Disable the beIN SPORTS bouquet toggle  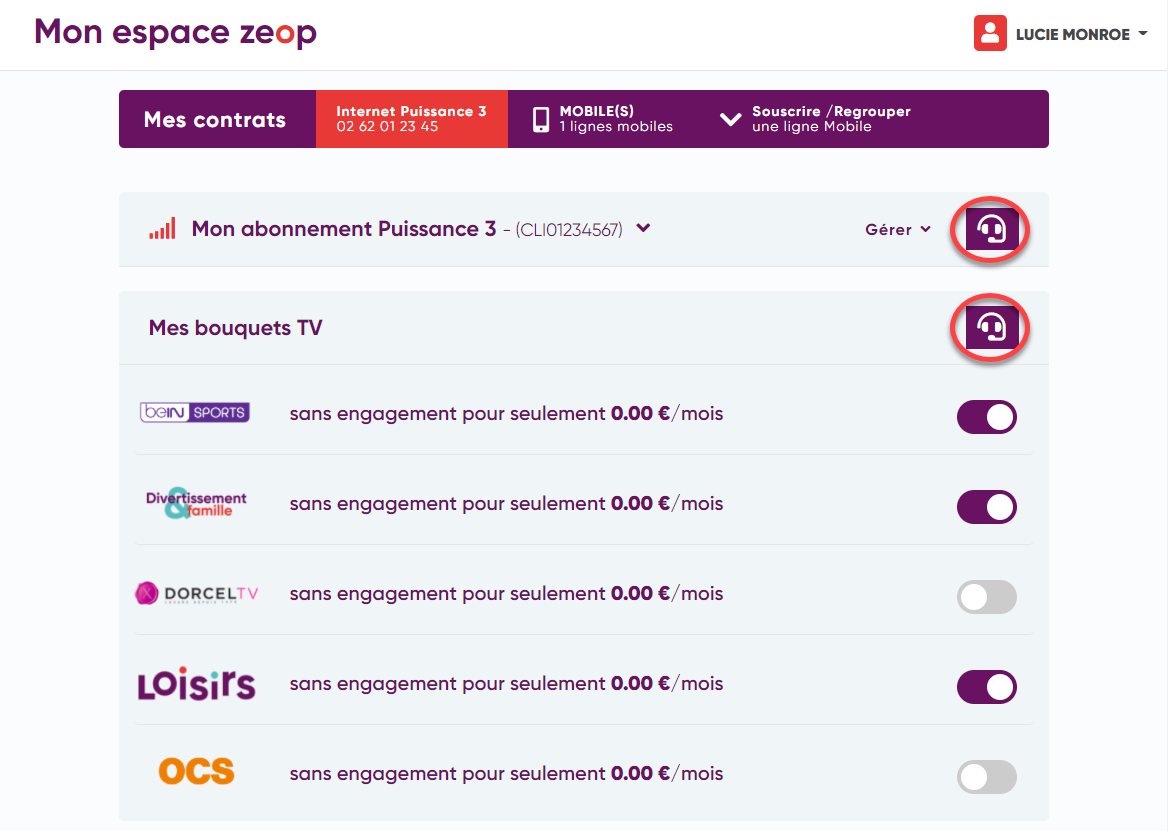click(x=987, y=417)
